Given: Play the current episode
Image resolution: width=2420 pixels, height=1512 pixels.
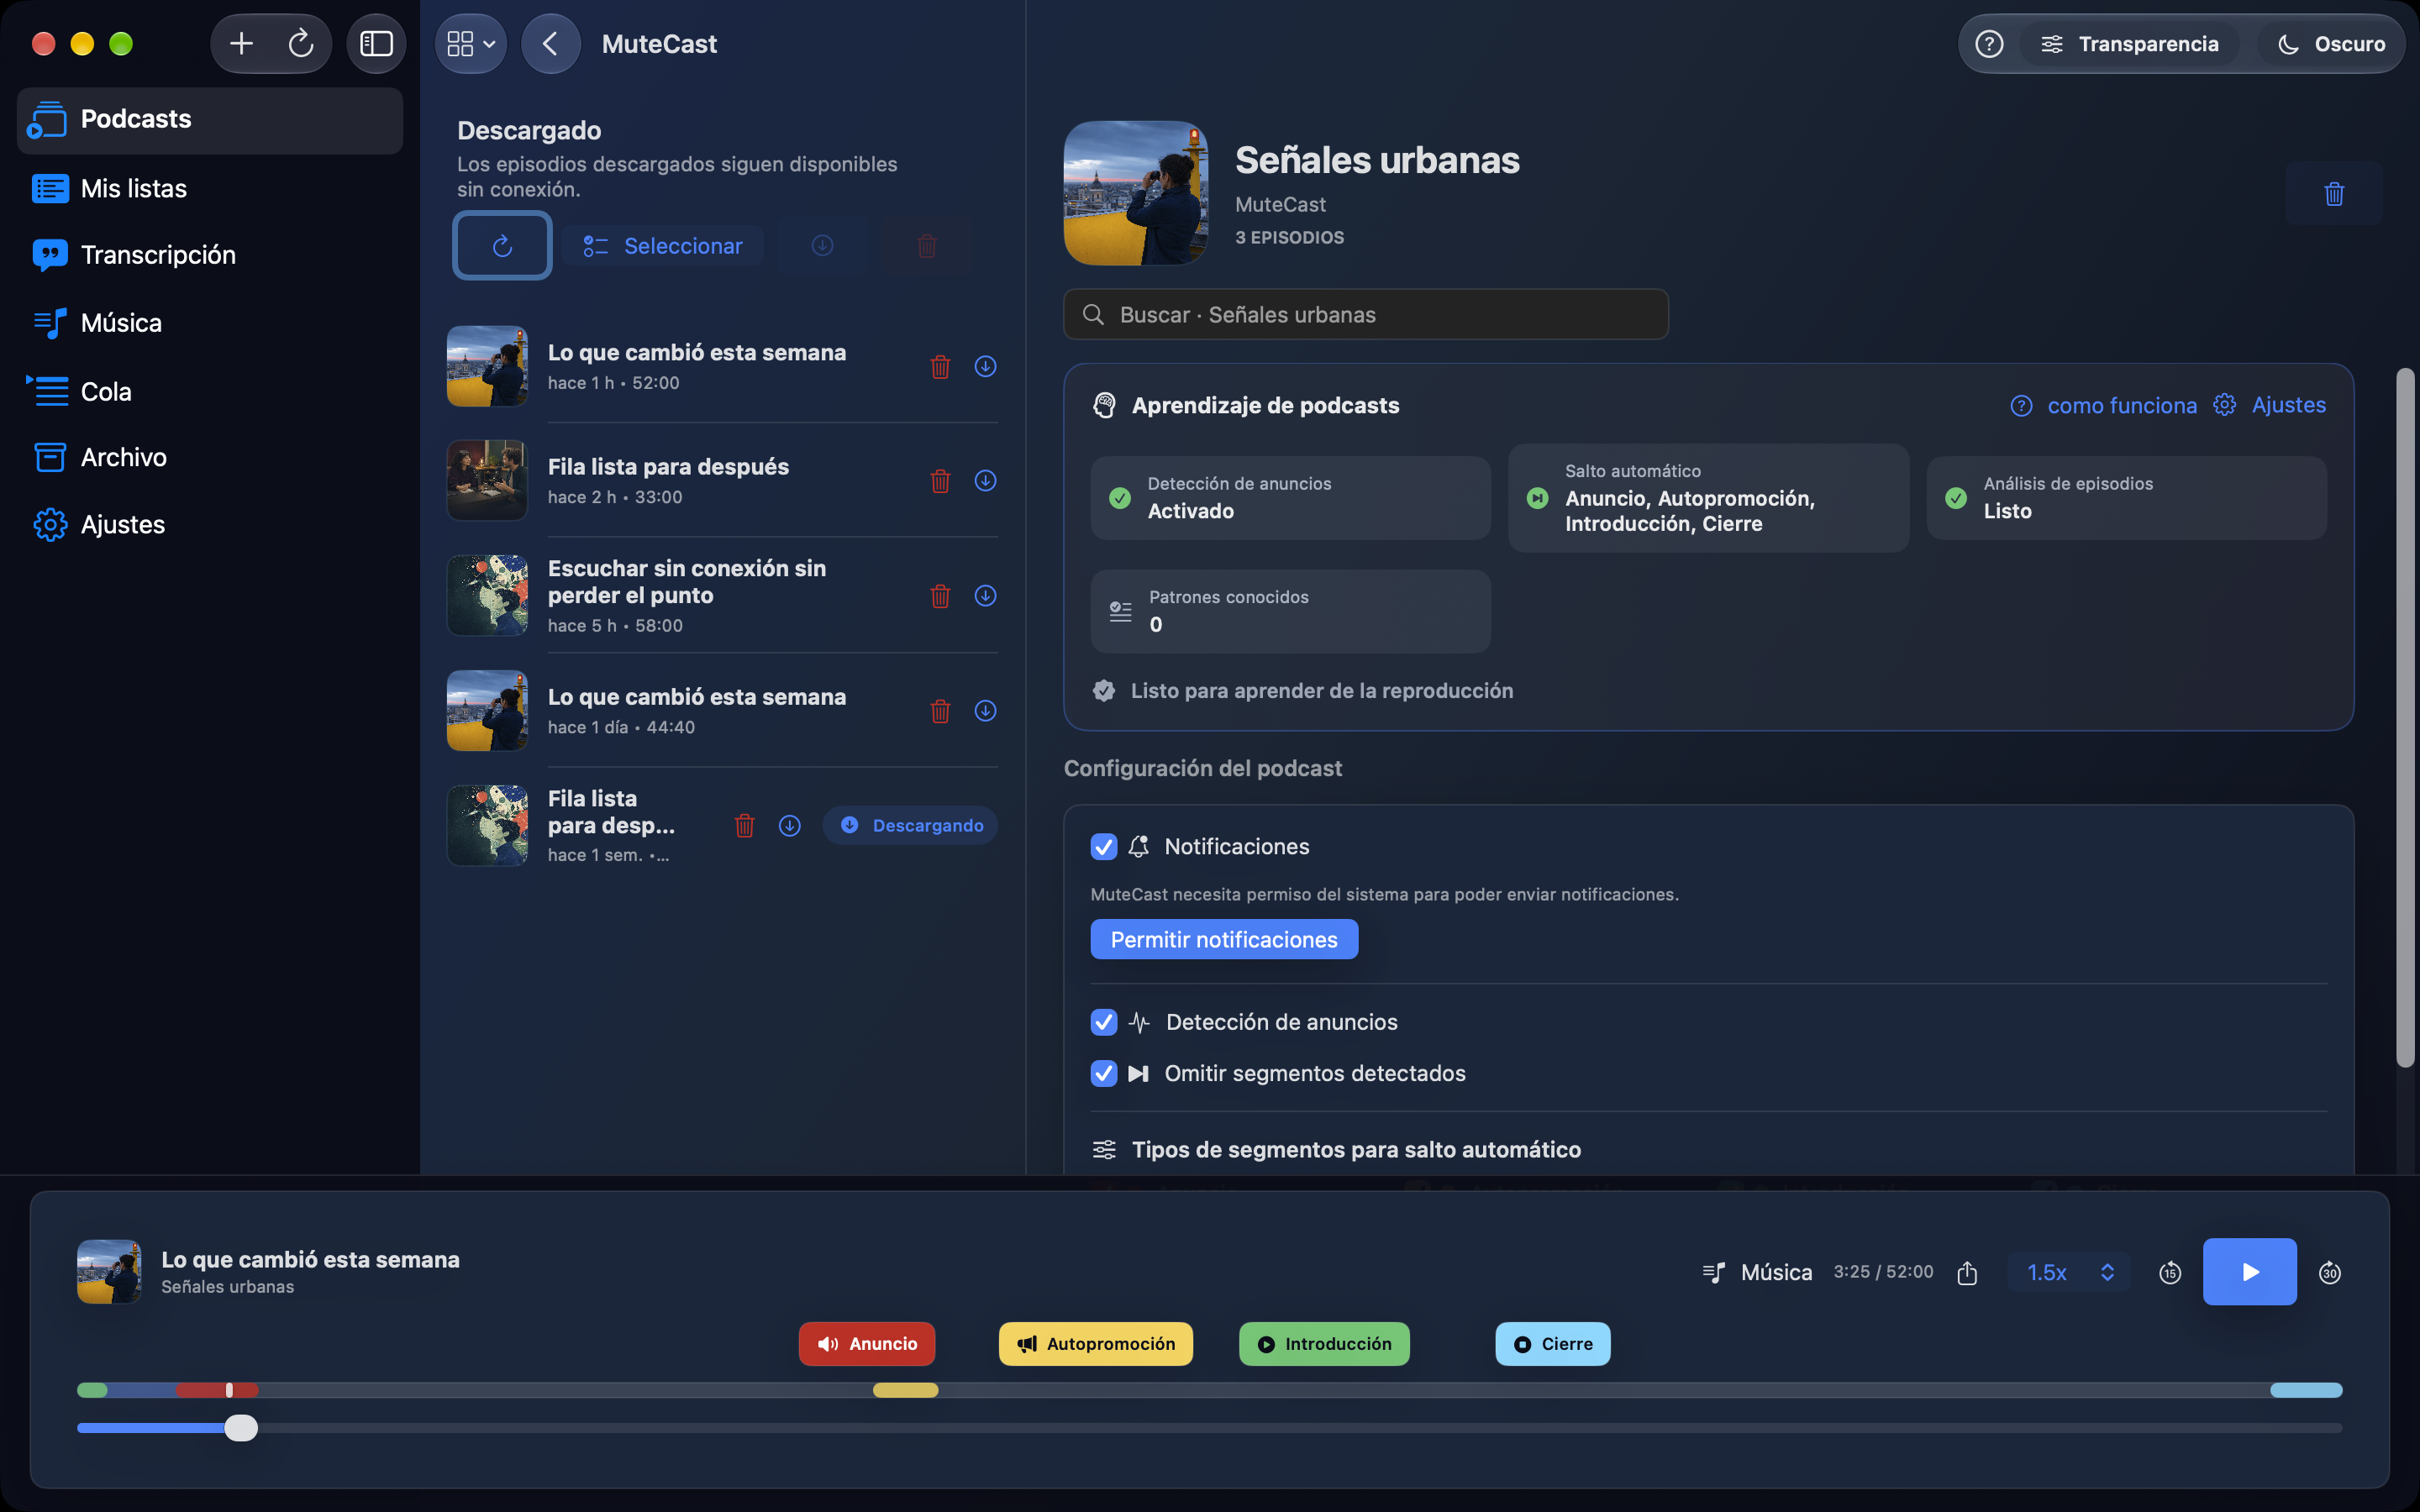Looking at the screenshot, I should 2249,1272.
